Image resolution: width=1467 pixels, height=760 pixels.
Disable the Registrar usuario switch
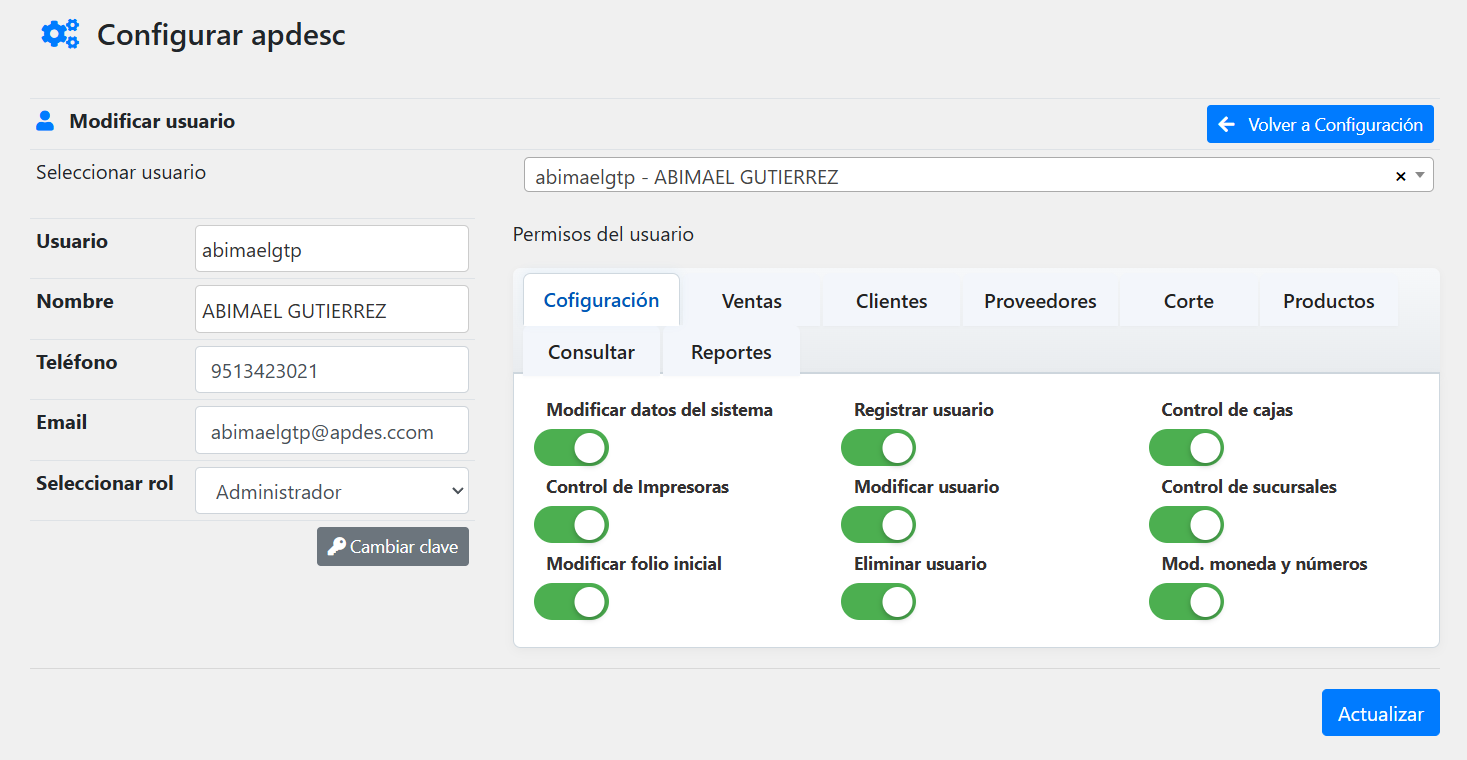click(x=878, y=448)
